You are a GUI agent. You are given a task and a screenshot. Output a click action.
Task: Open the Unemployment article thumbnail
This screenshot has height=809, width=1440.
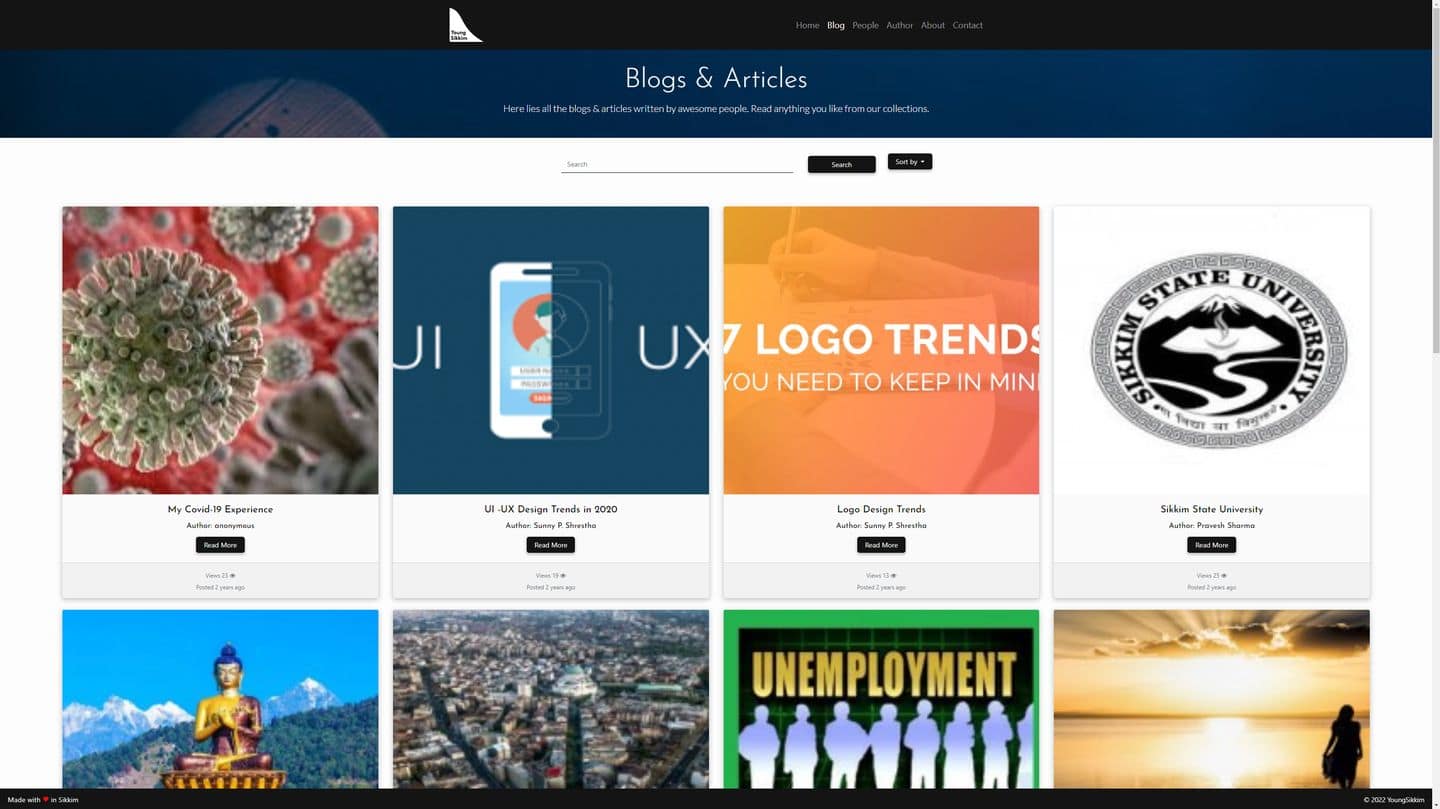click(x=881, y=699)
